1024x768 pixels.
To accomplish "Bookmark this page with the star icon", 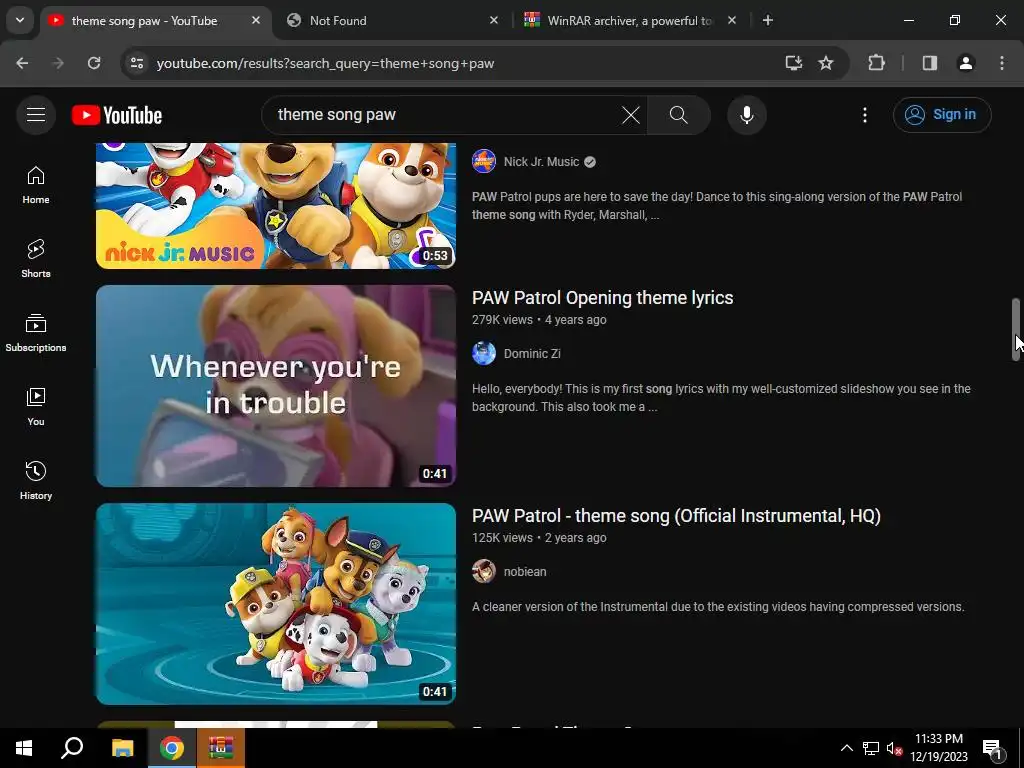I will point(825,63).
